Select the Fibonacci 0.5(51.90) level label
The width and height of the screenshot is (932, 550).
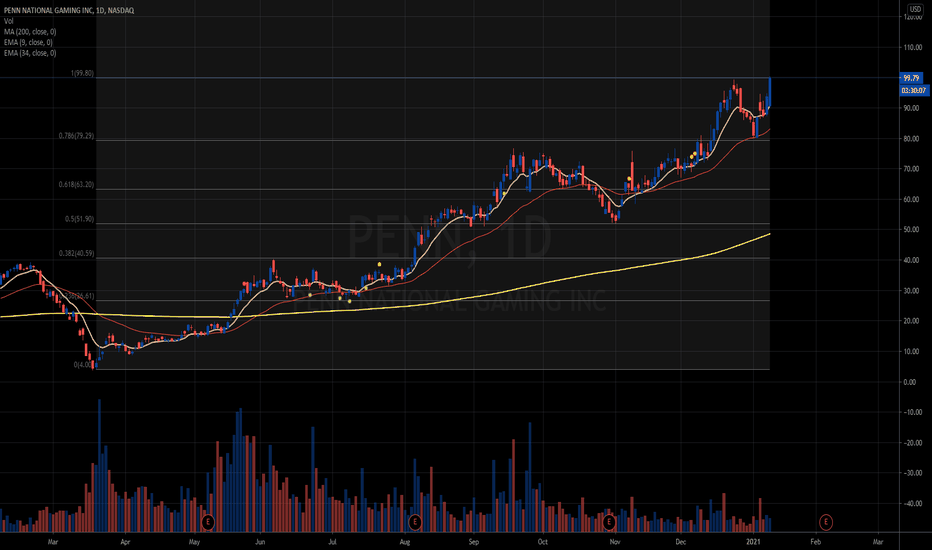pyautogui.click(x=80, y=219)
